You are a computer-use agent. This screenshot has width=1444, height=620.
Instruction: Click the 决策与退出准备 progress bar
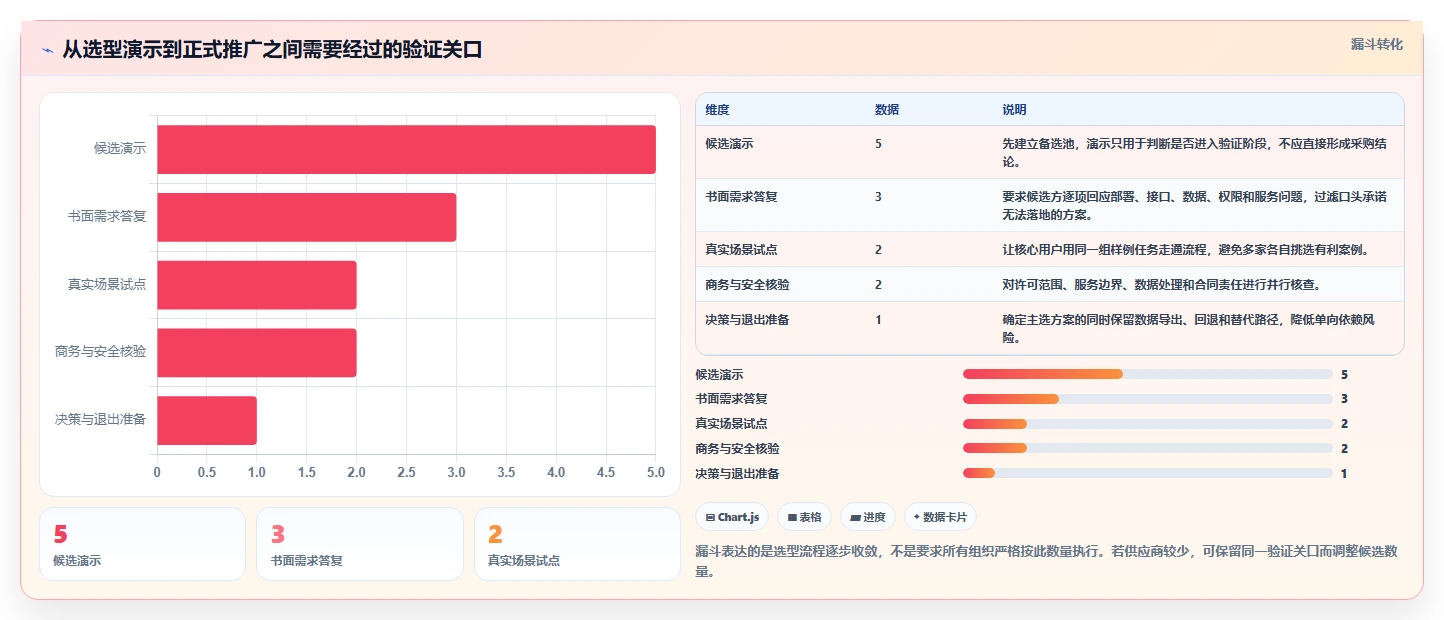(1148, 473)
